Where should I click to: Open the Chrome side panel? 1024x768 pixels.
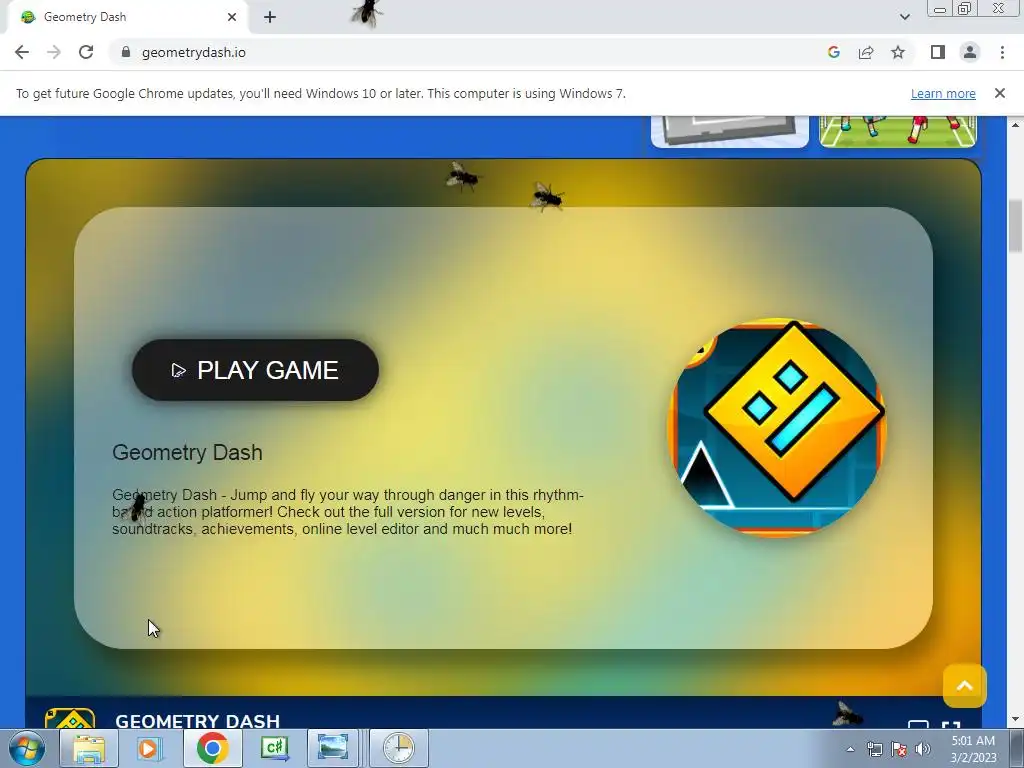[x=938, y=52]
